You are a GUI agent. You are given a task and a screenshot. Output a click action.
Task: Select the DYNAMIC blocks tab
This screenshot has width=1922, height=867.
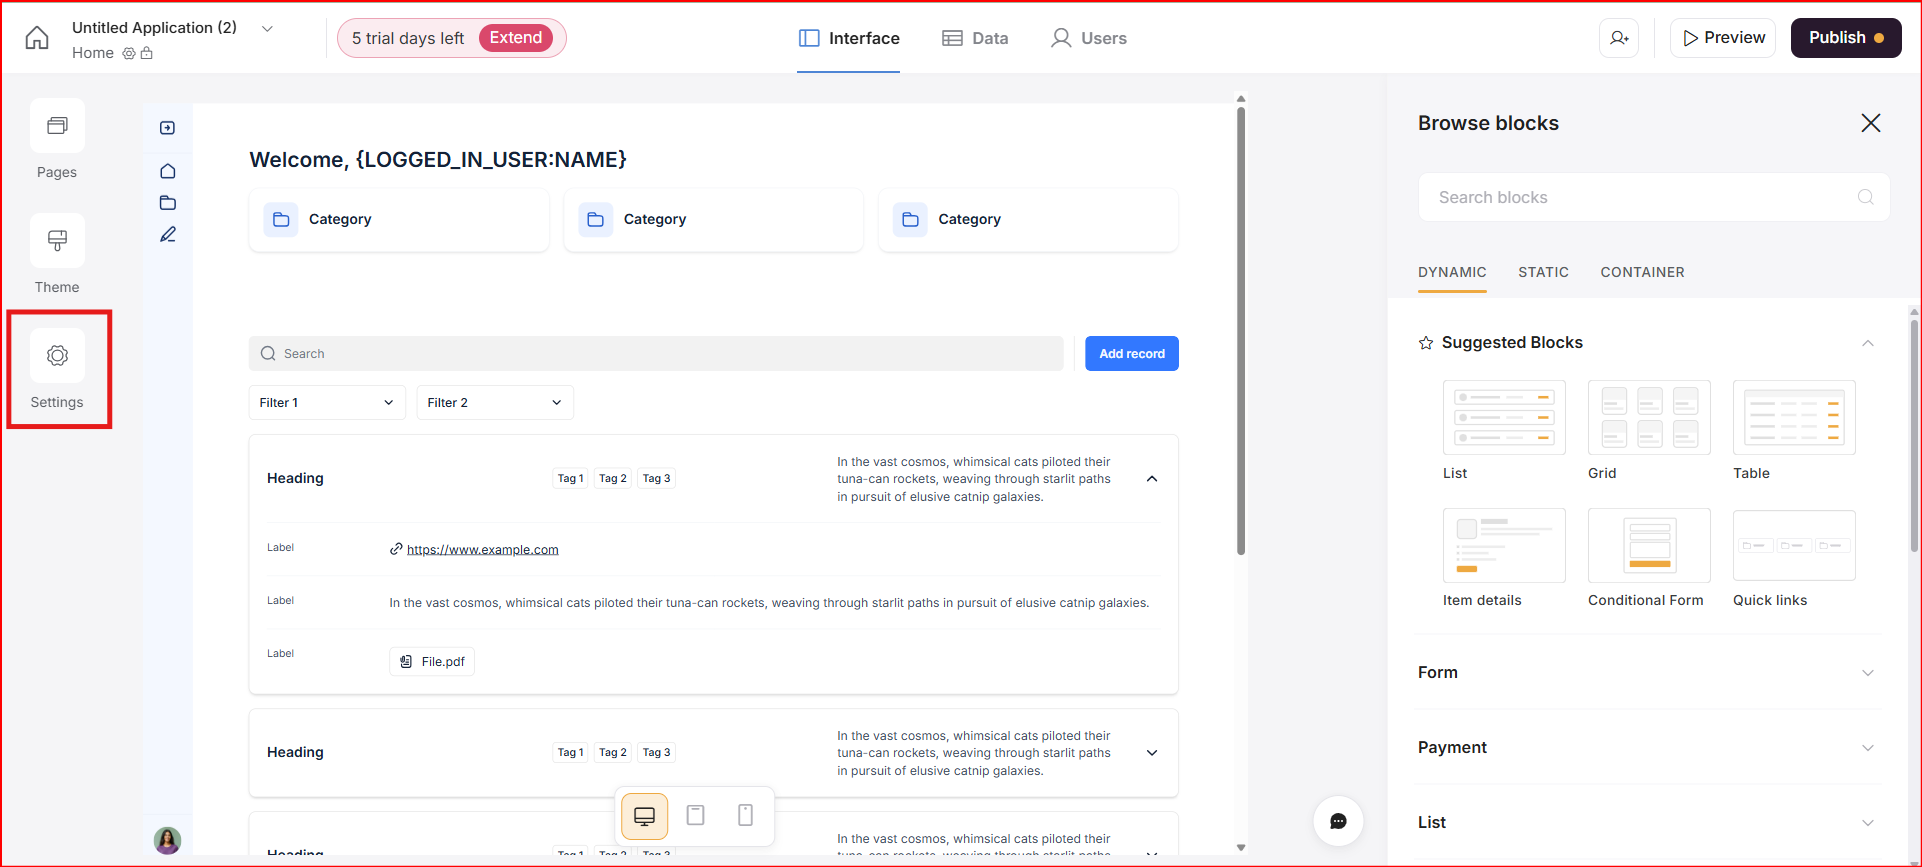pyautogui.click(x=1452, y=272)
